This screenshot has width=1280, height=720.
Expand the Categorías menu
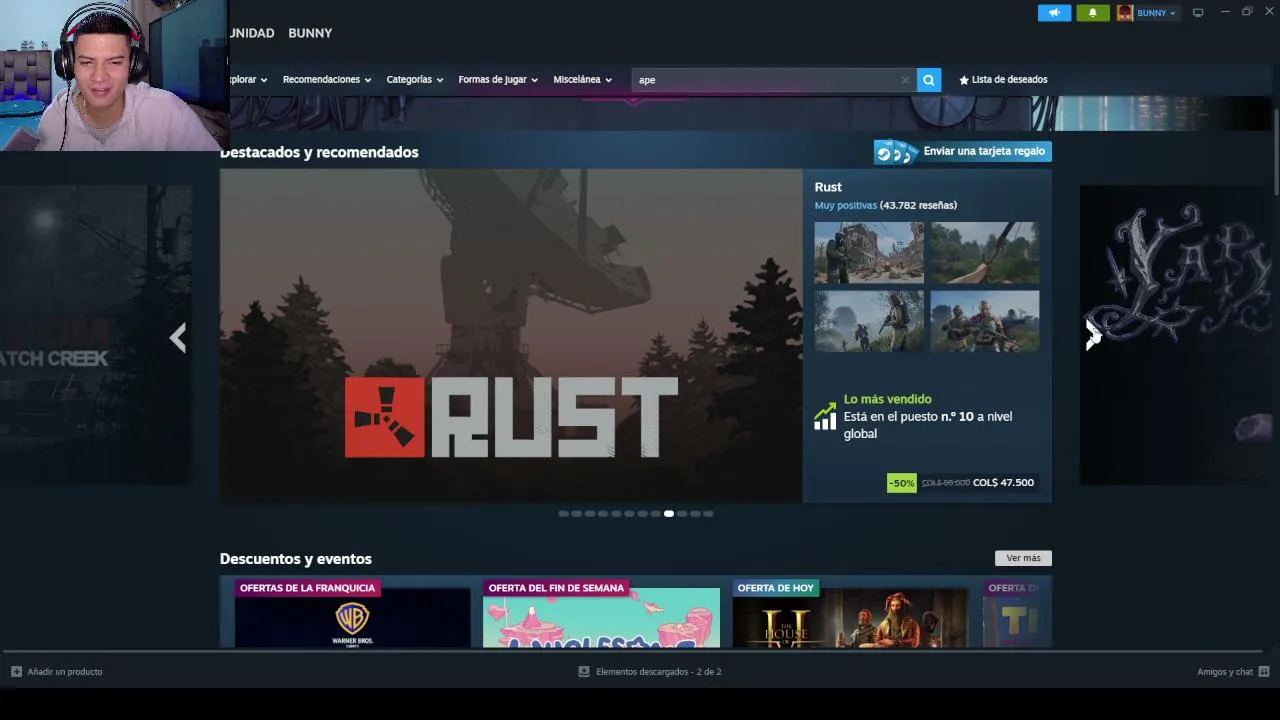click(x=415, y=80)
